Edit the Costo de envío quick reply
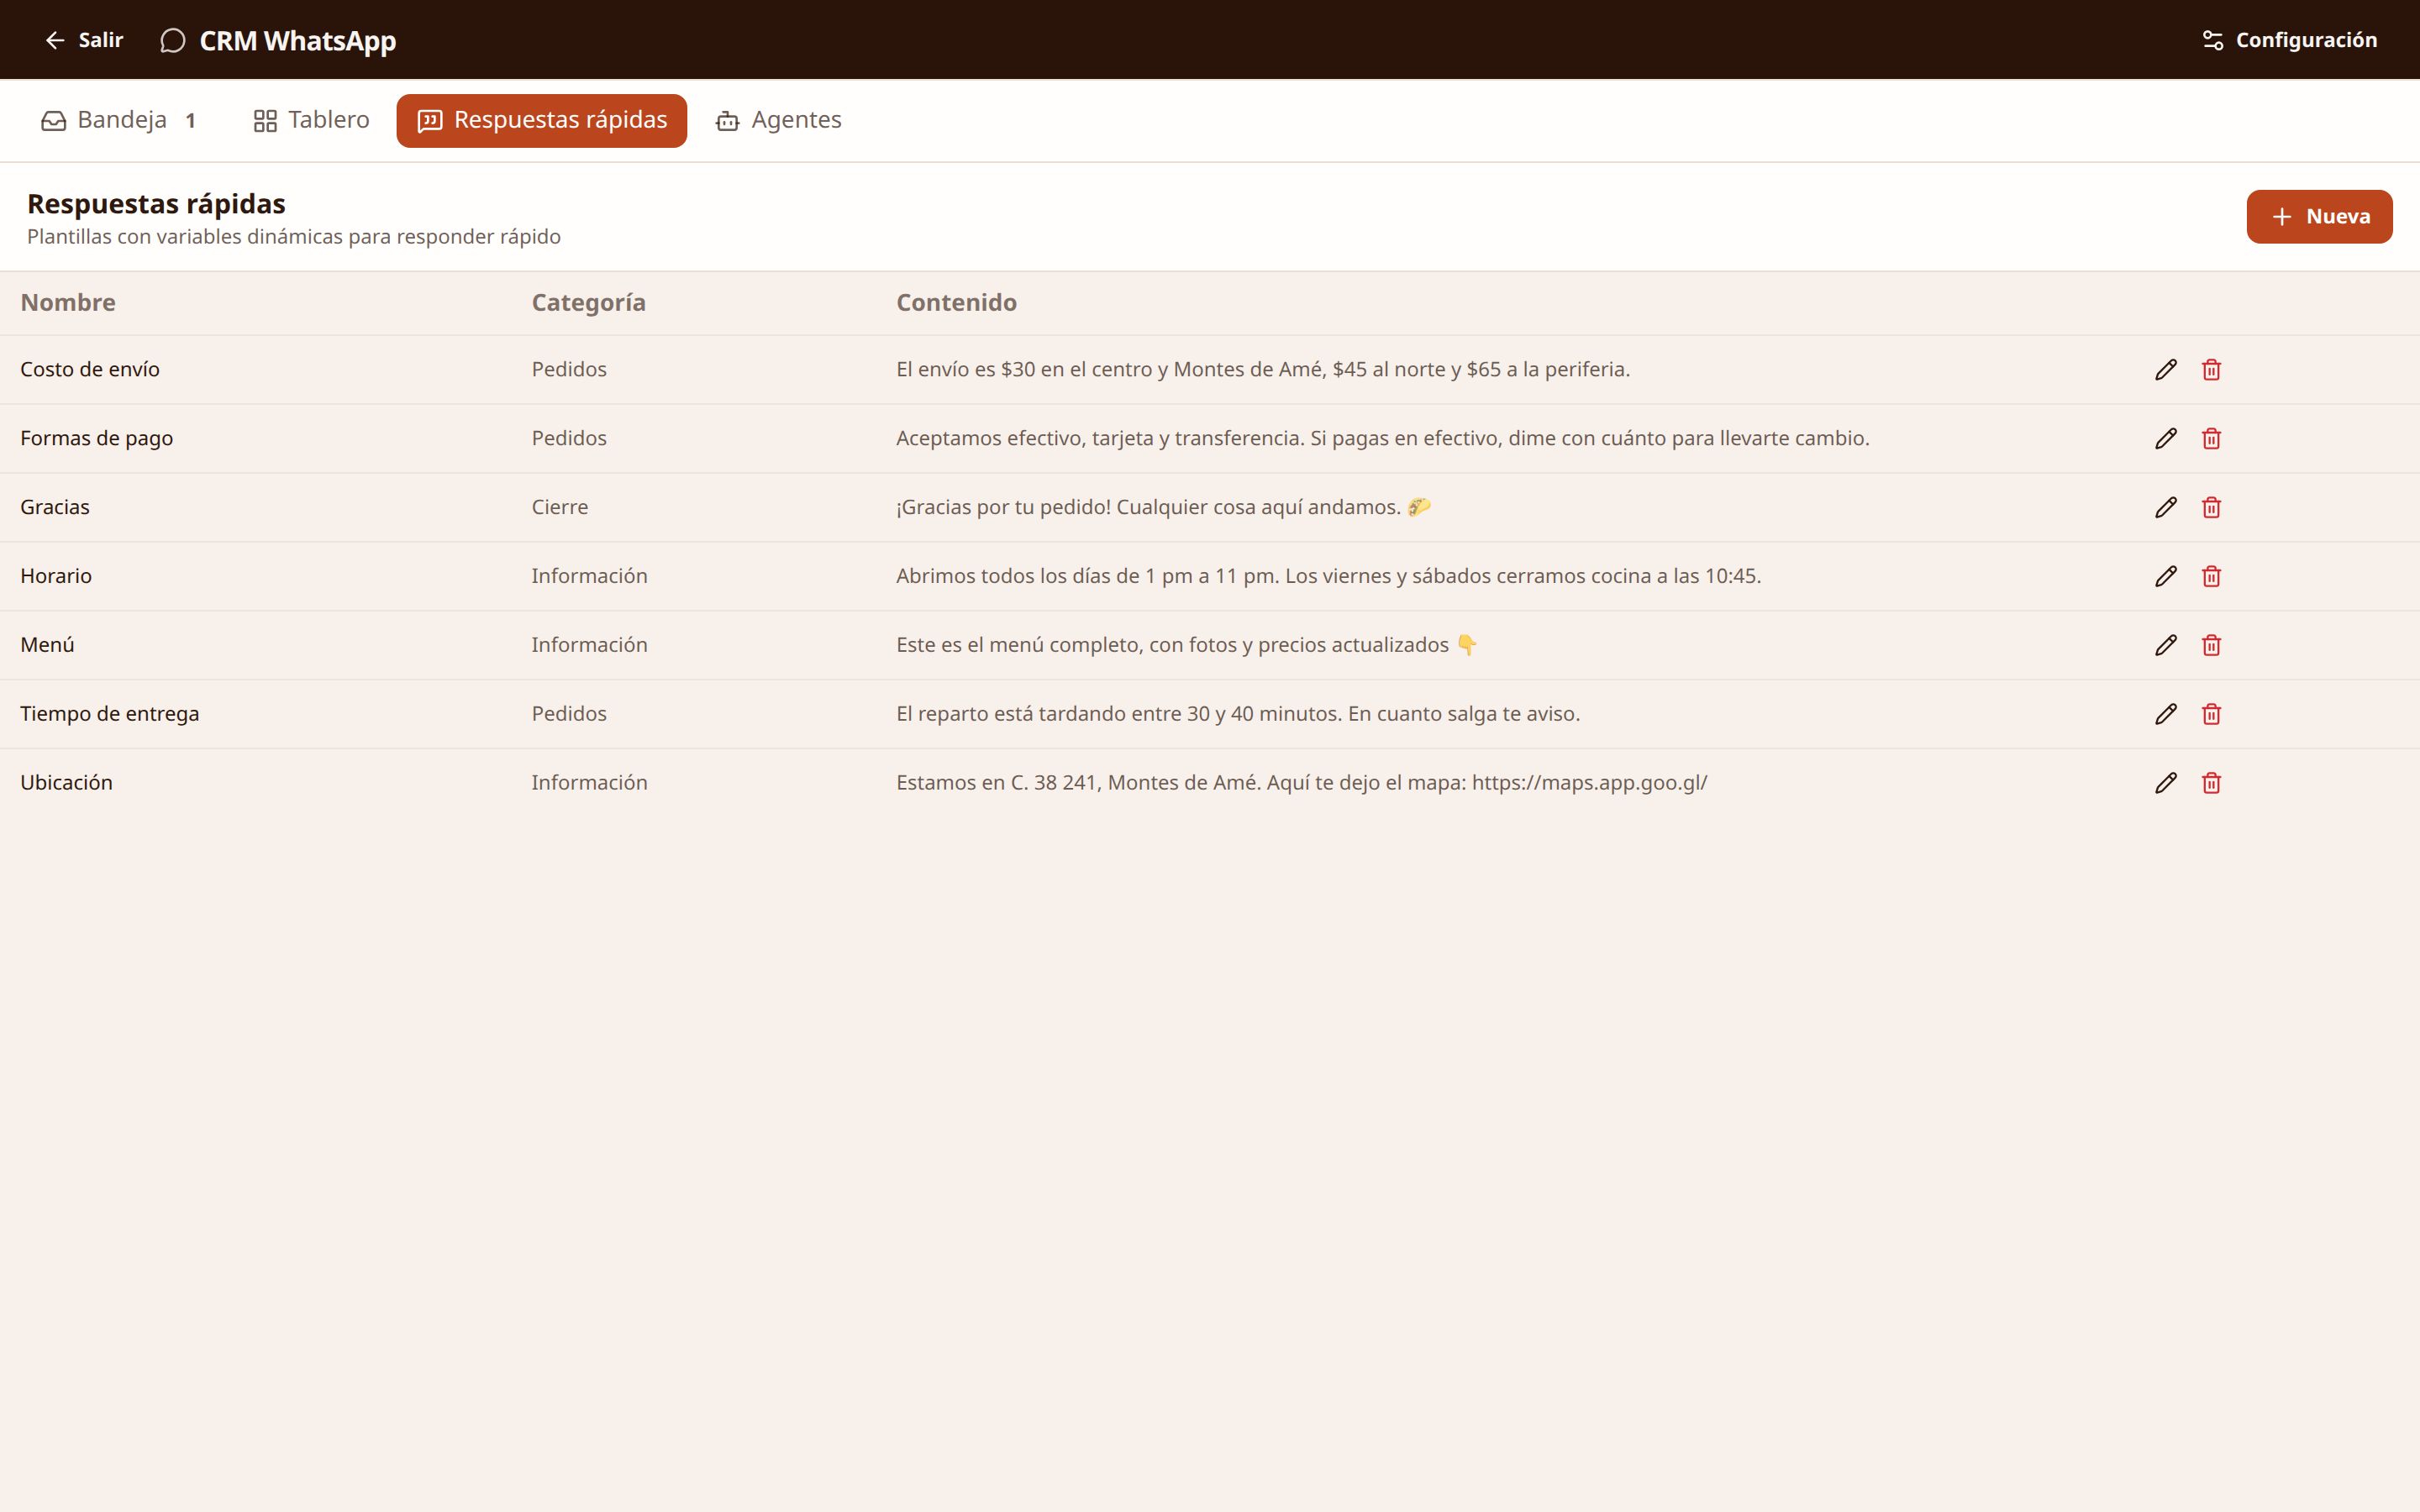This screenshot has height=1512, width=2420. pos(2166,370)
